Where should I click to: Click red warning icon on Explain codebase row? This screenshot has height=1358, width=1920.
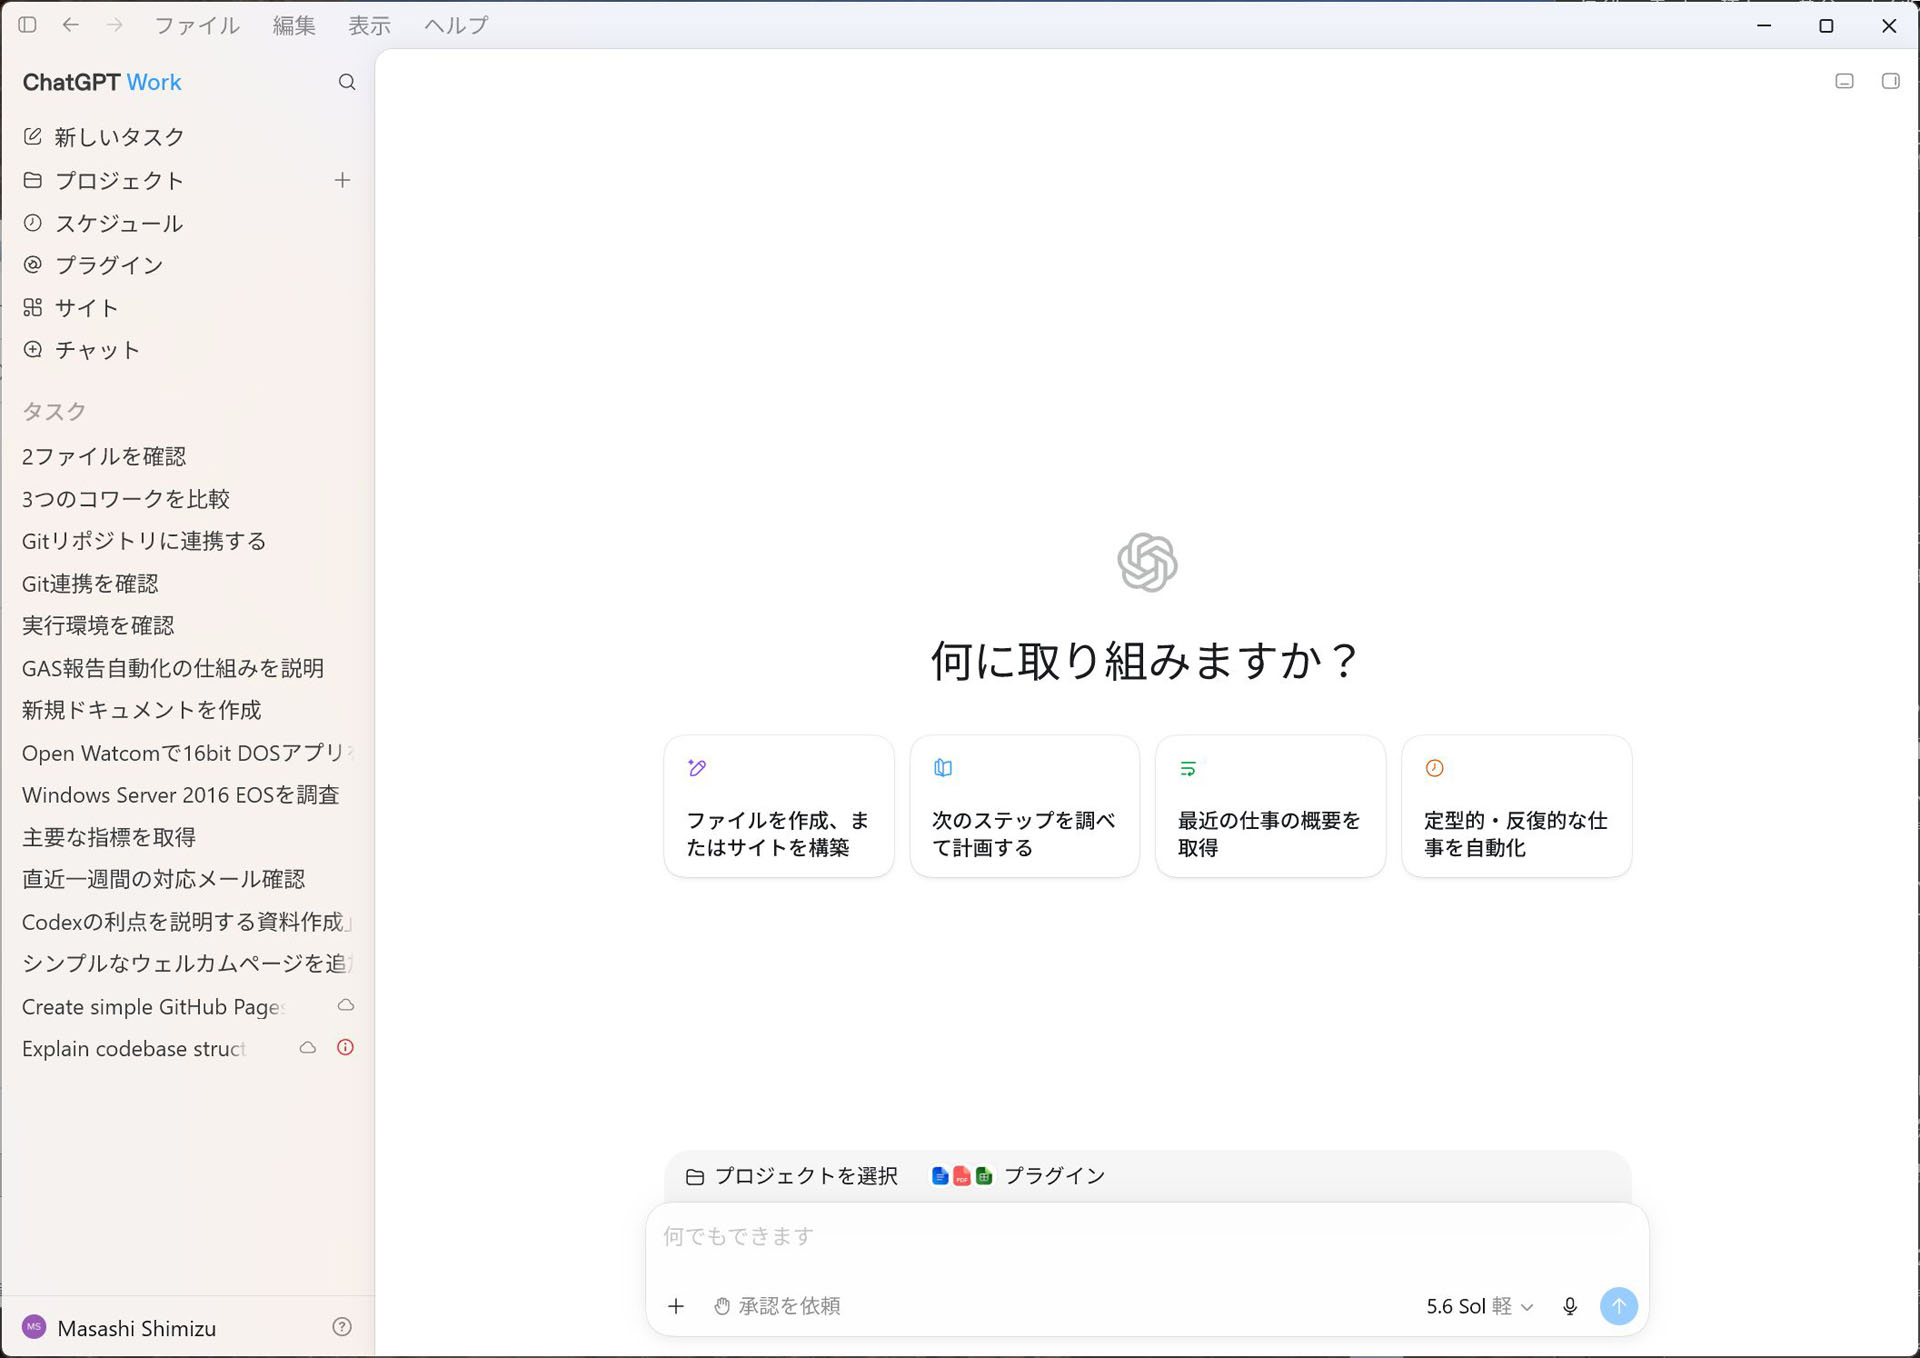pyautogui.click(x=345, y=1048)
